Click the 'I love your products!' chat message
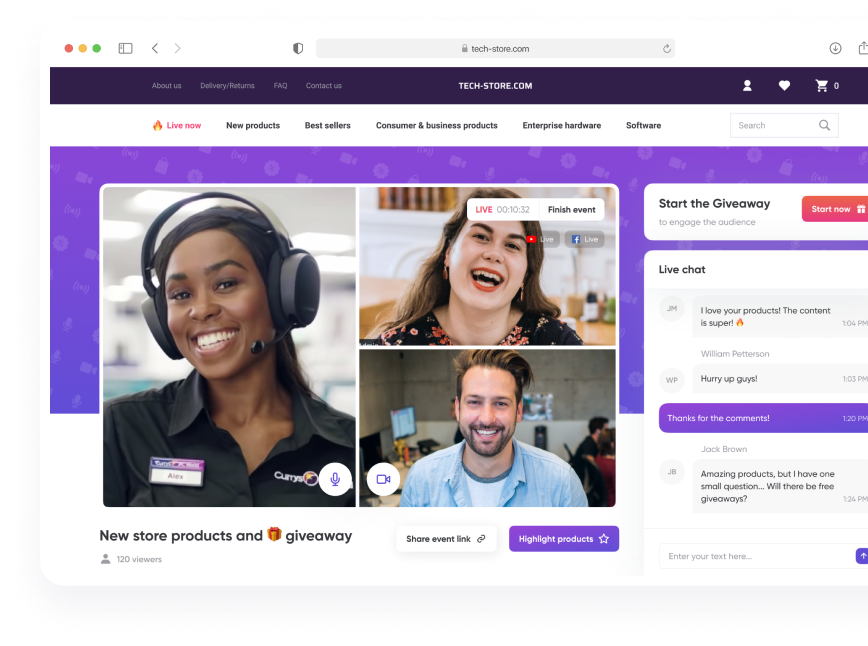The image size is (868, 646). [781, 317]
